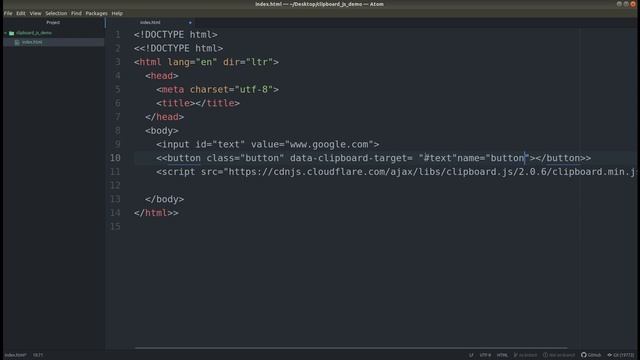Image resolution: width=640 pixels, height=360 pixels.
Task: Open the Packages menu
Action: (96, 13)
